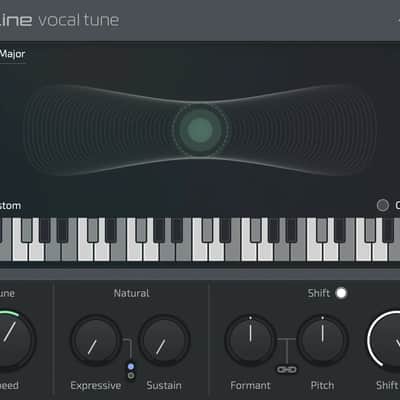Click the "vocal tune" title text
The height and width of the screenshot is (400, 400).
tap(79, 20)
